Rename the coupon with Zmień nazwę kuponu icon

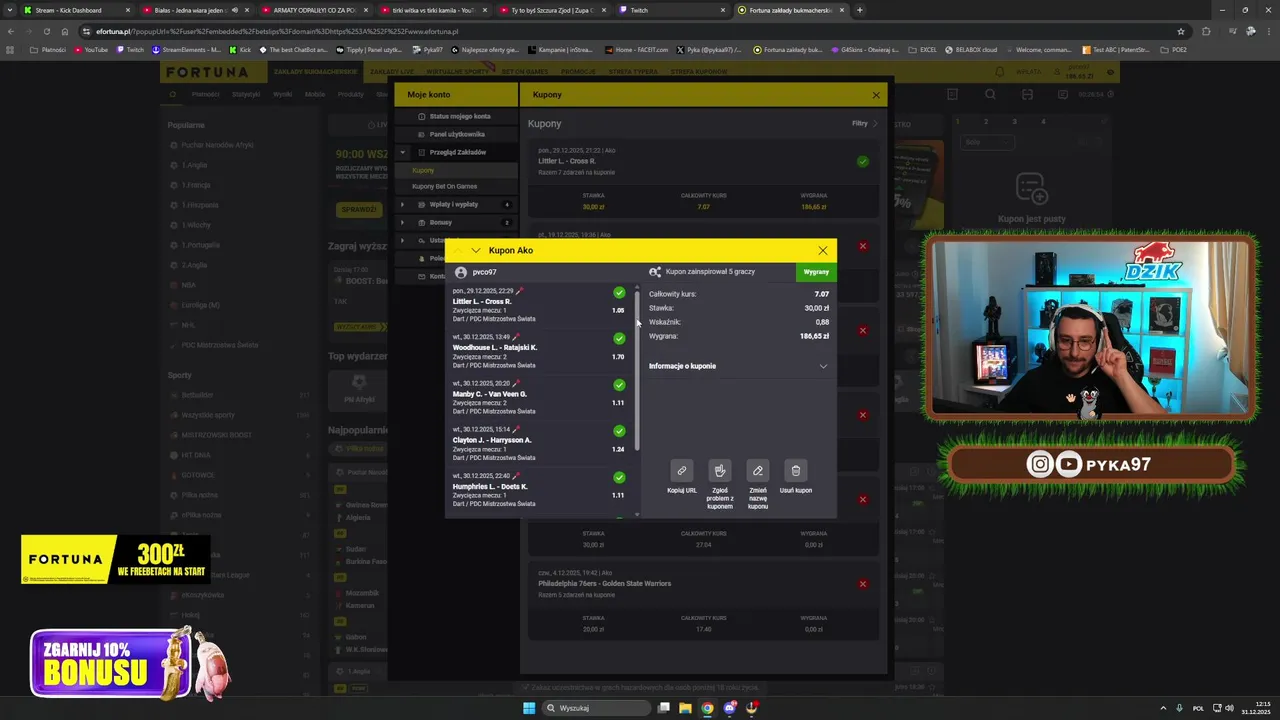[x=758, y=471]
